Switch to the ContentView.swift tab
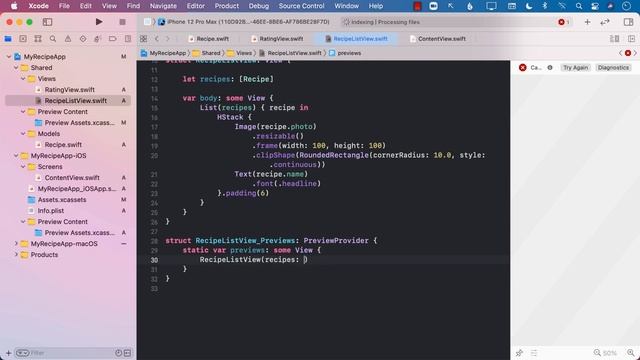The height and width of the screenshot is (360, 640). pyautogui.click(x=438, y=39)
